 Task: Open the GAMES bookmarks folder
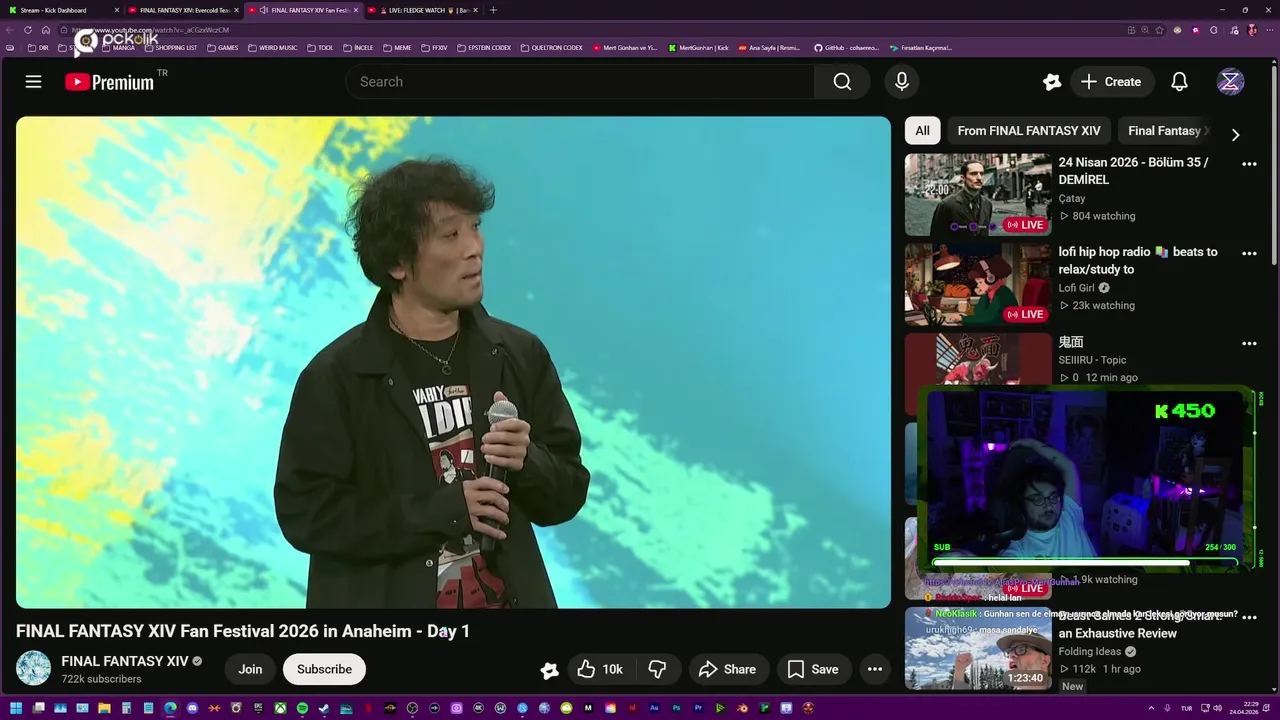tap(222, 47)
